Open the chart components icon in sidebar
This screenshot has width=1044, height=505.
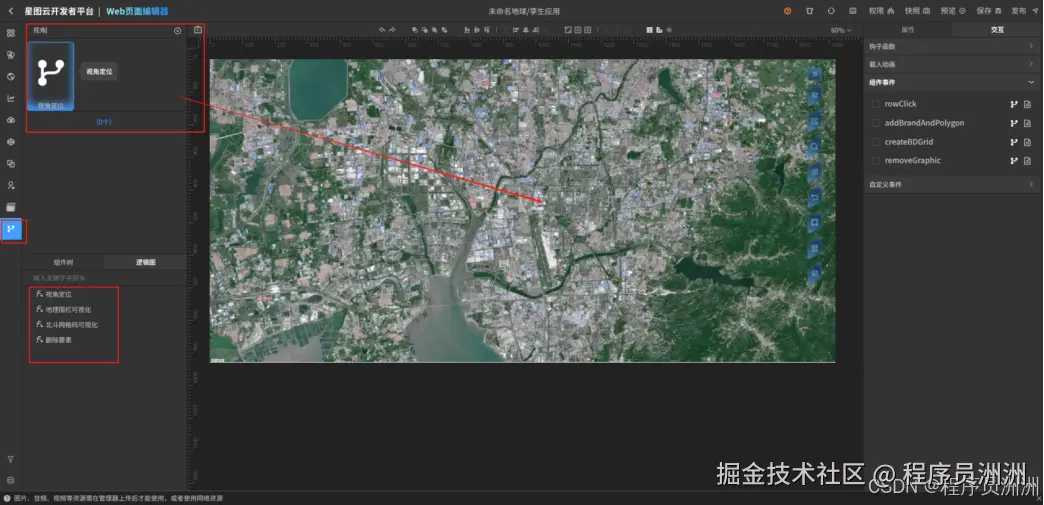coord(11,99)
